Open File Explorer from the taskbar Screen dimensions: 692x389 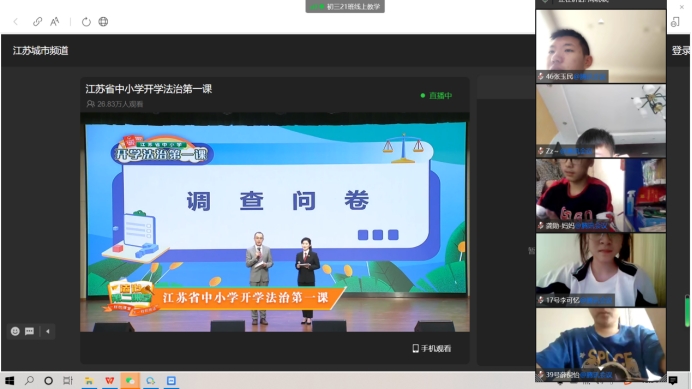coord(89,381)
